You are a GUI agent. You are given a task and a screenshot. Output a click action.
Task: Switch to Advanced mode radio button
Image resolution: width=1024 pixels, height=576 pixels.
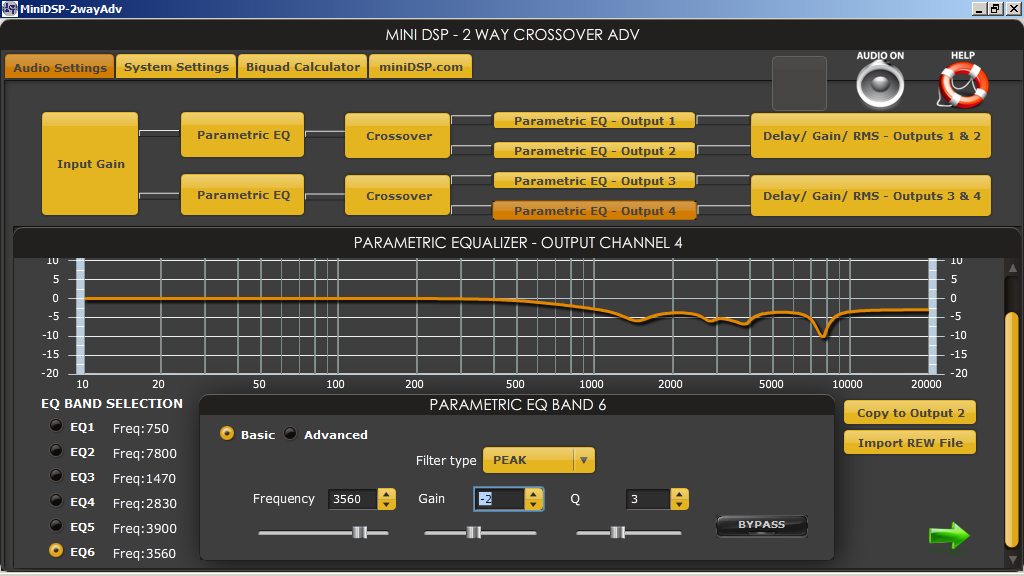point(290,434)
